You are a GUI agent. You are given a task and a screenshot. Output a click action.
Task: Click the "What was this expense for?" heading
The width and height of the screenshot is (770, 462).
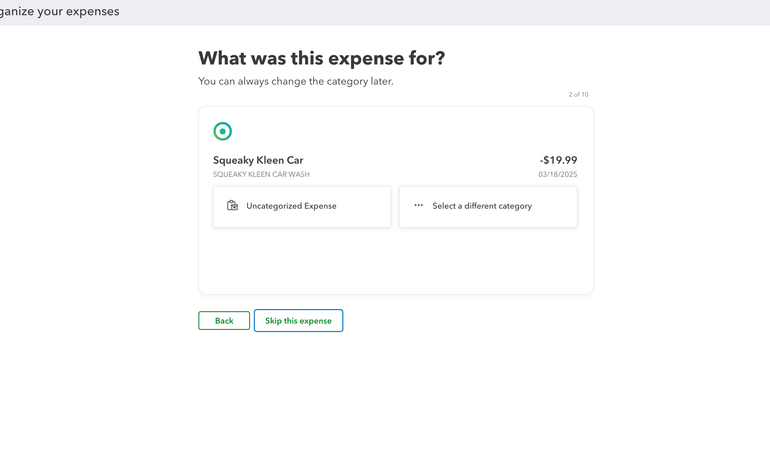tap(321, 58)
